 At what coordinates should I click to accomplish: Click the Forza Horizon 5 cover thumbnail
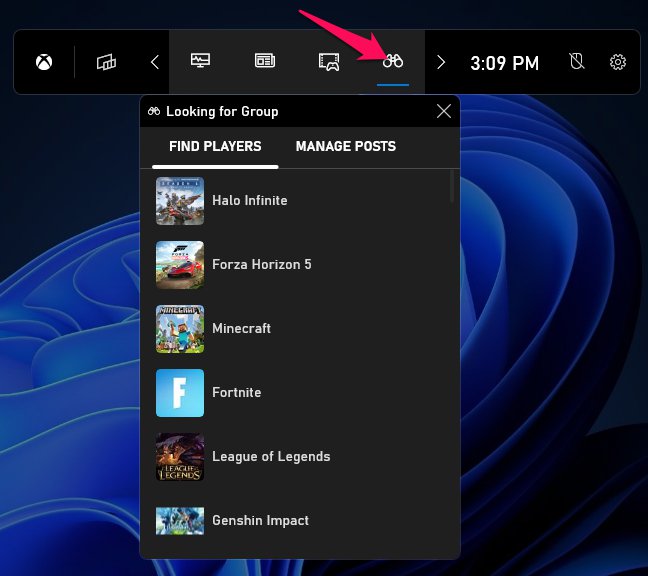coord(180,265)
